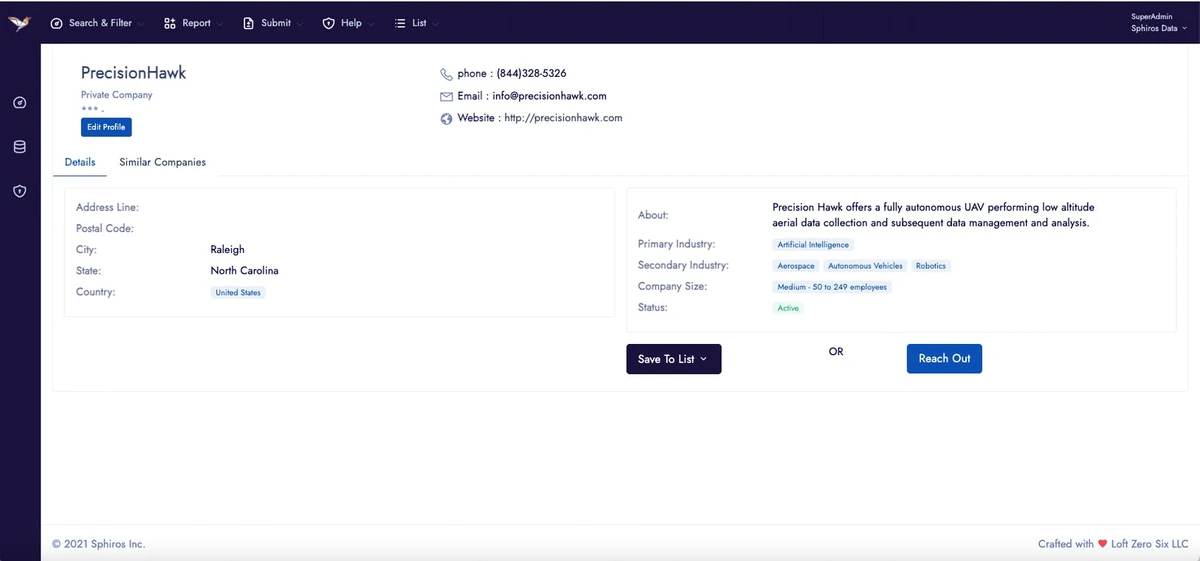
Task: Open the shield item in left sidebar
Action: coord(20,191)
